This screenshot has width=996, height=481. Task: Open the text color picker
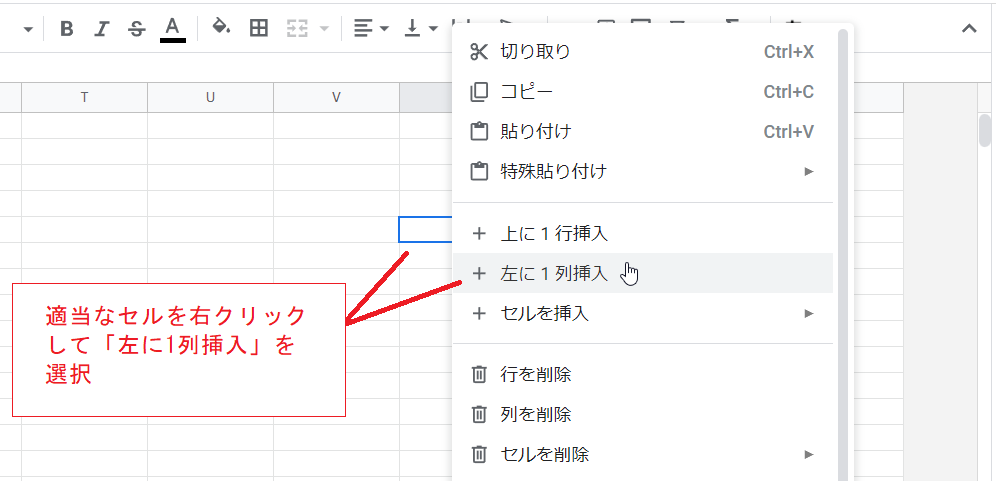tap(173, 29)
